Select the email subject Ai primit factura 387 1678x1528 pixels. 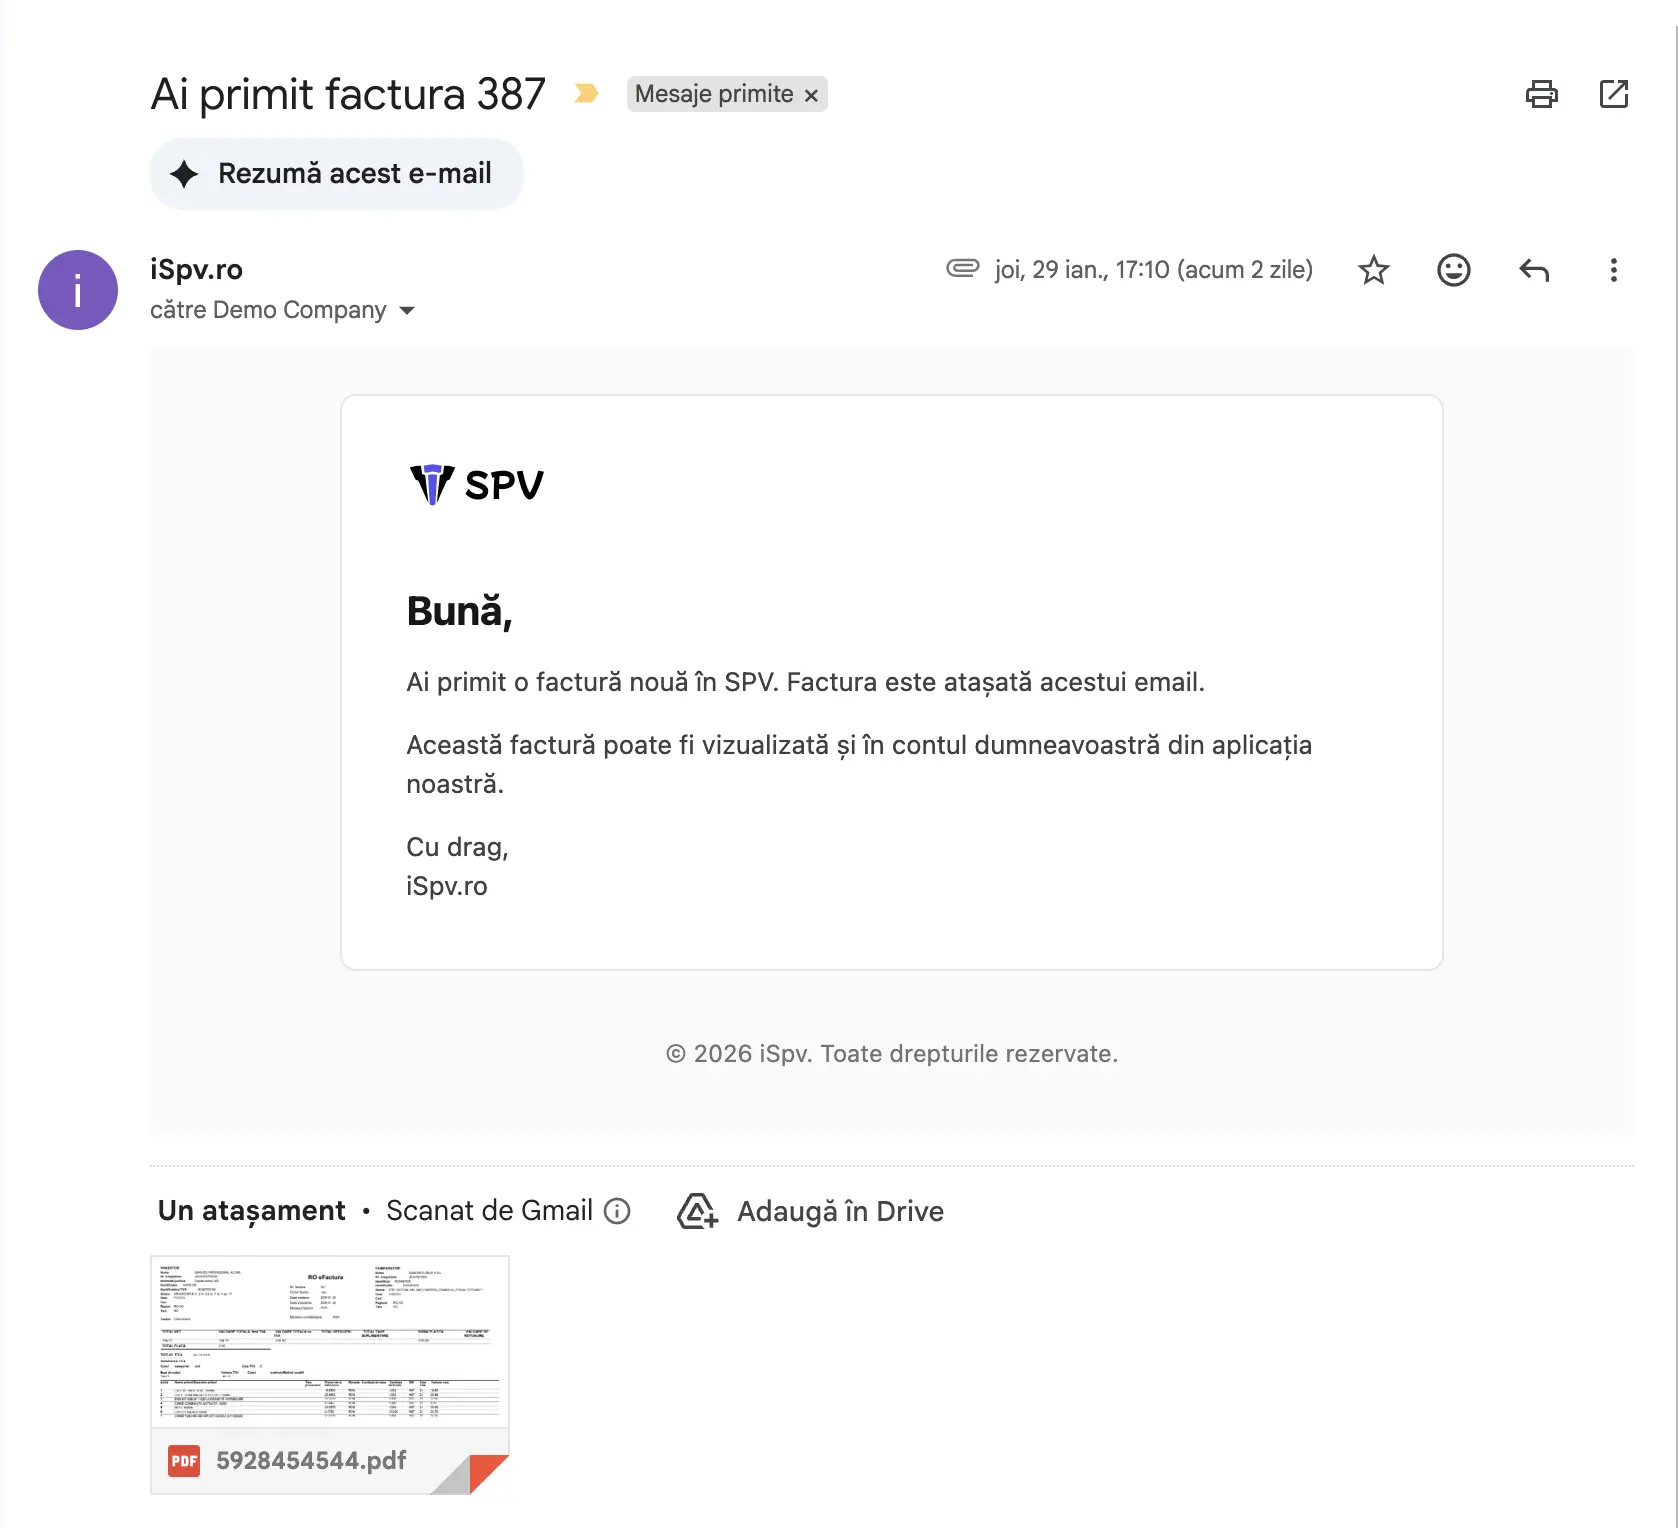347,93
